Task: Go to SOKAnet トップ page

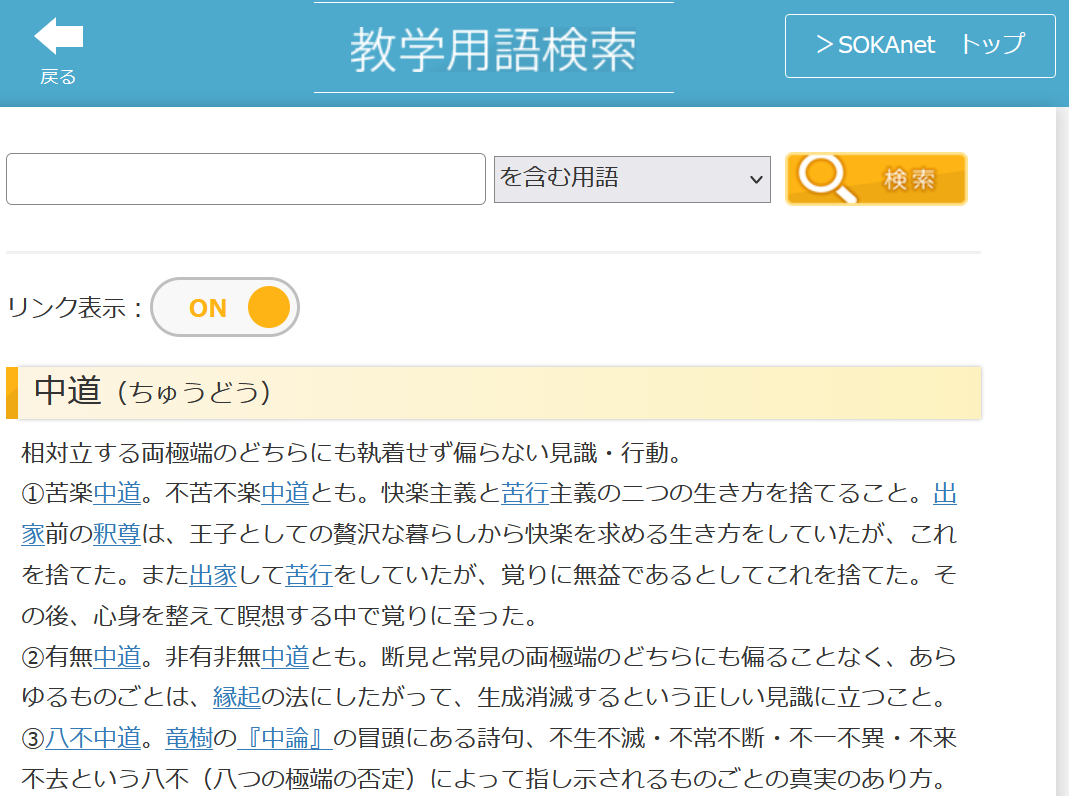Action: pos(919,46)
